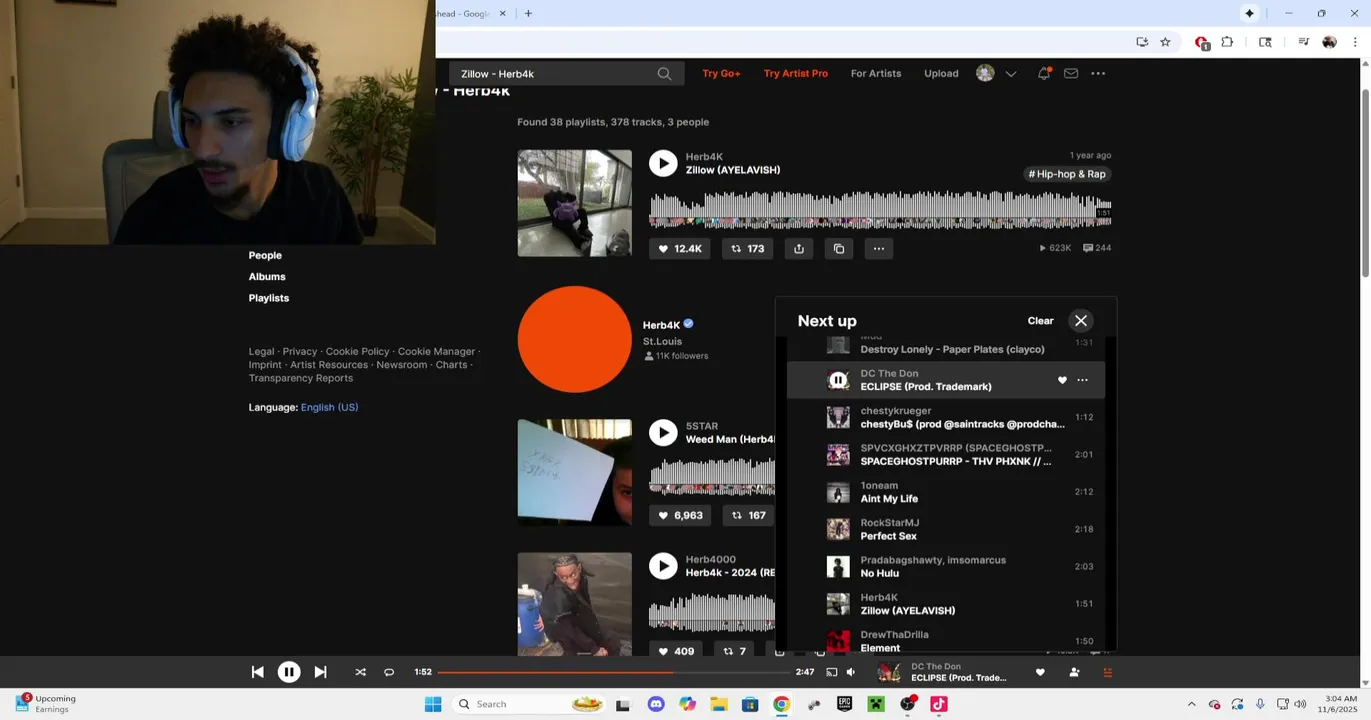
Task: Follow DC The Don from player bar
Action: [x=1074, y=673]
